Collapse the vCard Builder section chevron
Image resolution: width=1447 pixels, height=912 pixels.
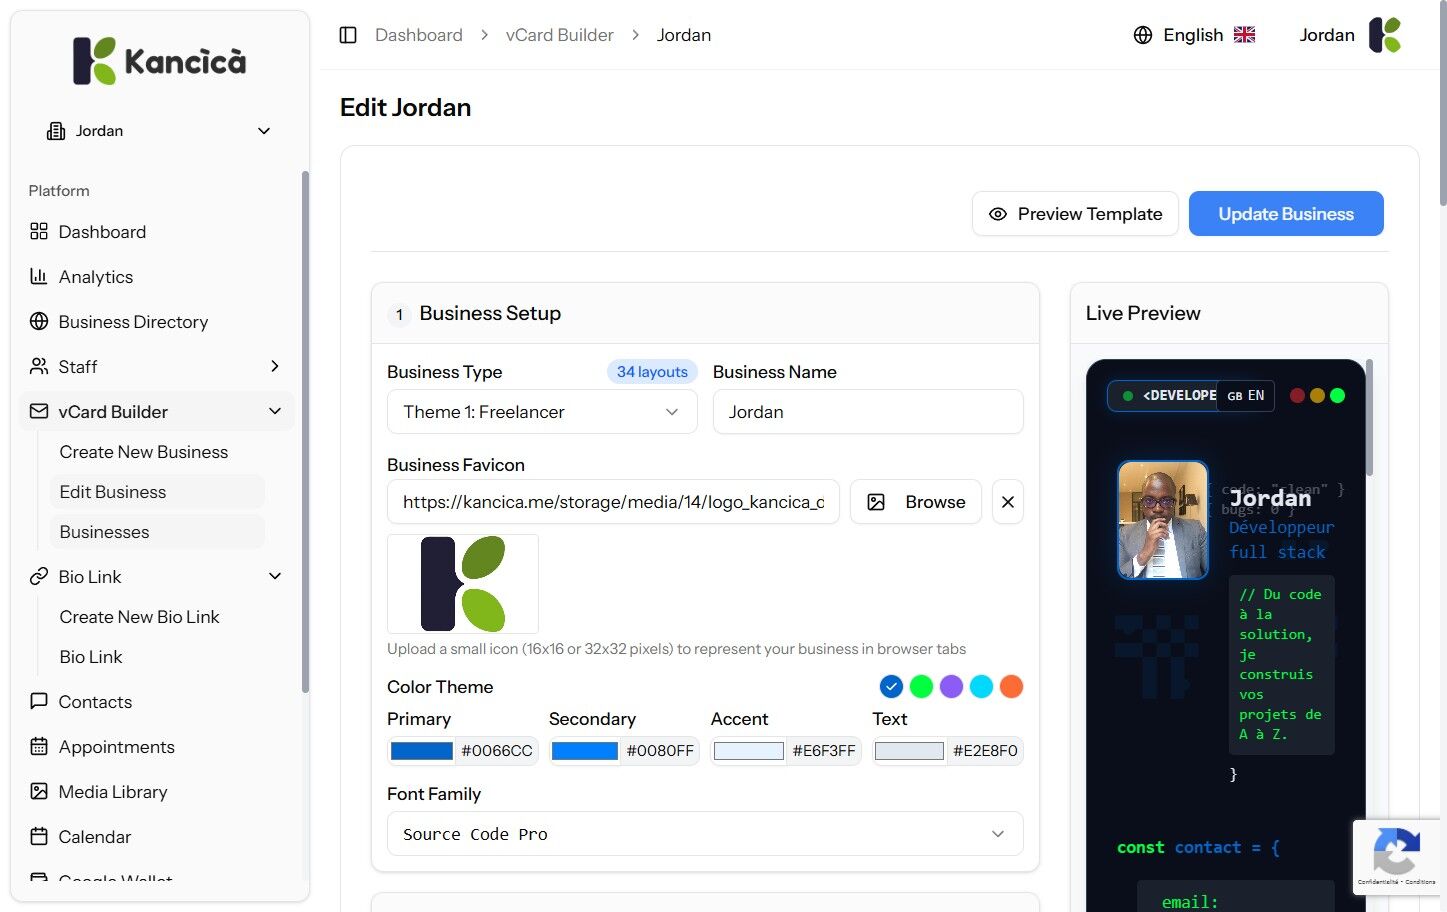275,412
